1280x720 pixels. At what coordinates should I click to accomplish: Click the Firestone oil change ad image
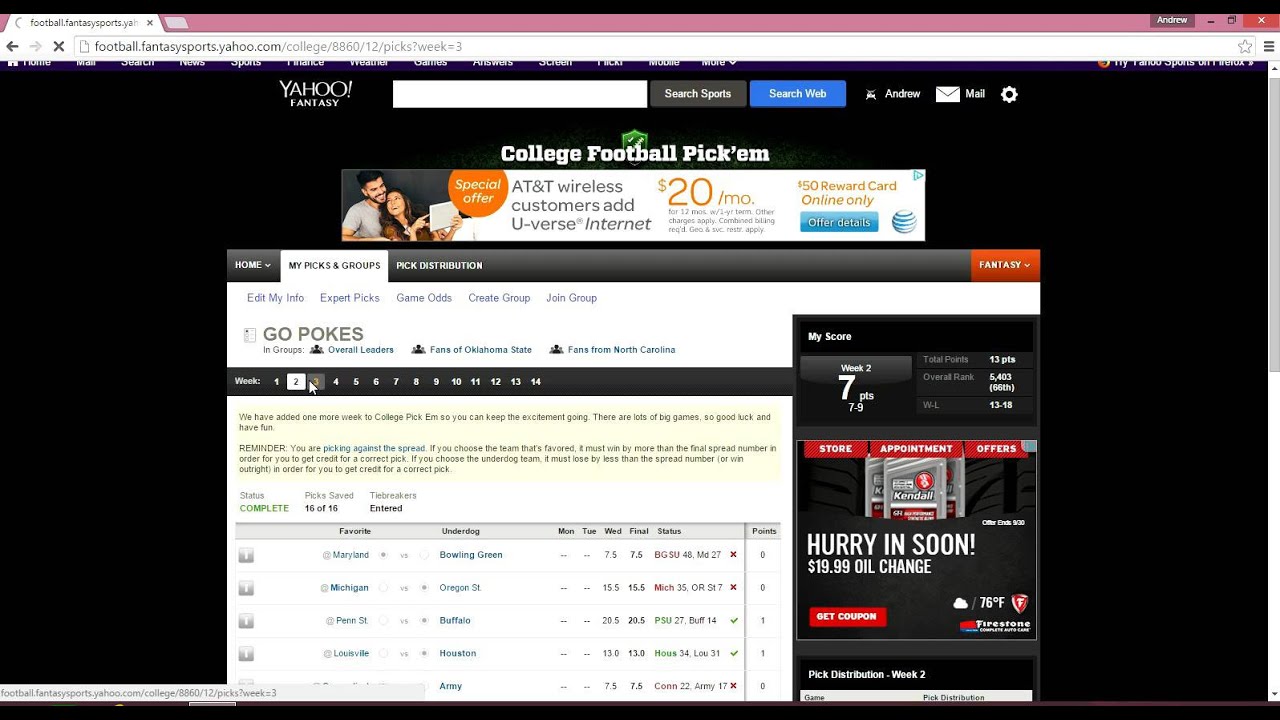tap(917, 540)
